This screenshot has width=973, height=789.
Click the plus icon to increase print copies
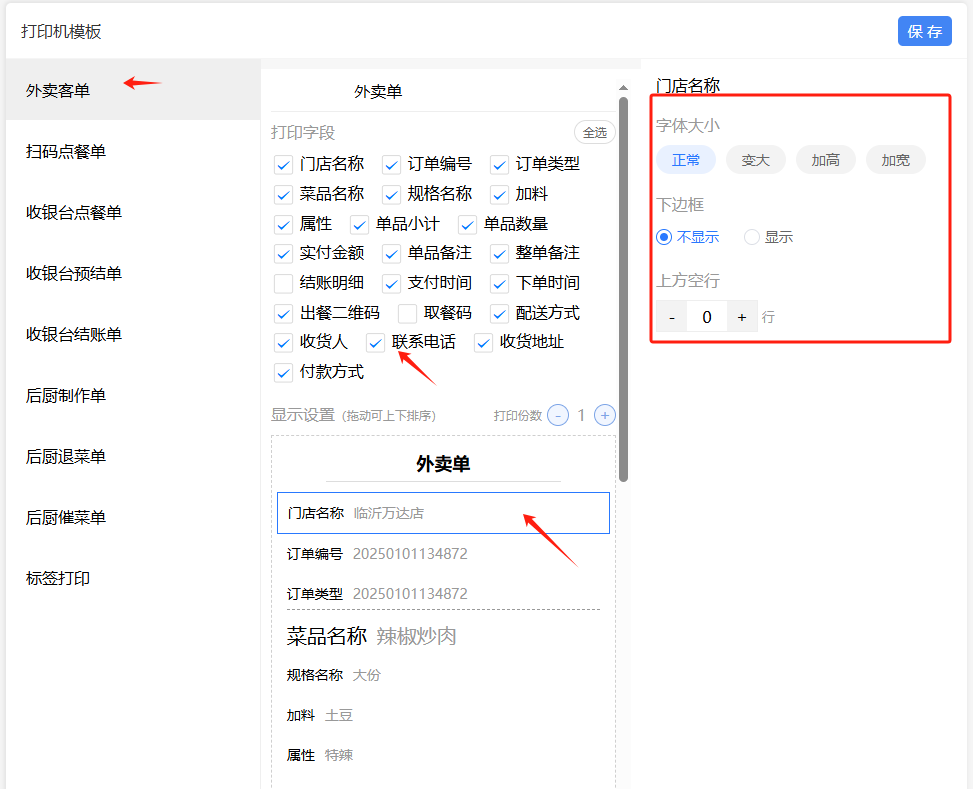pos(604,415)
